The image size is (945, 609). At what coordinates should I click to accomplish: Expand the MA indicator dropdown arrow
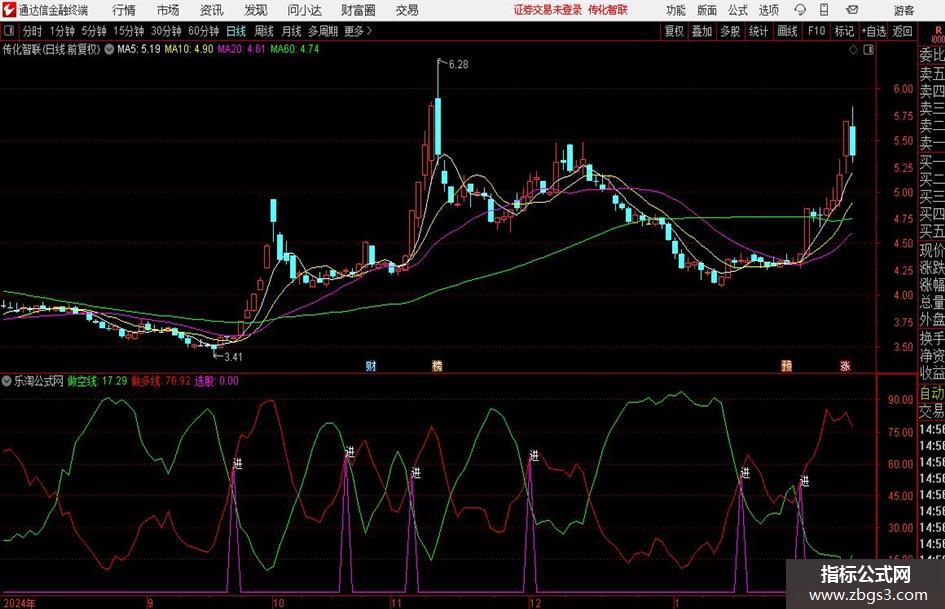click(109, 49)
